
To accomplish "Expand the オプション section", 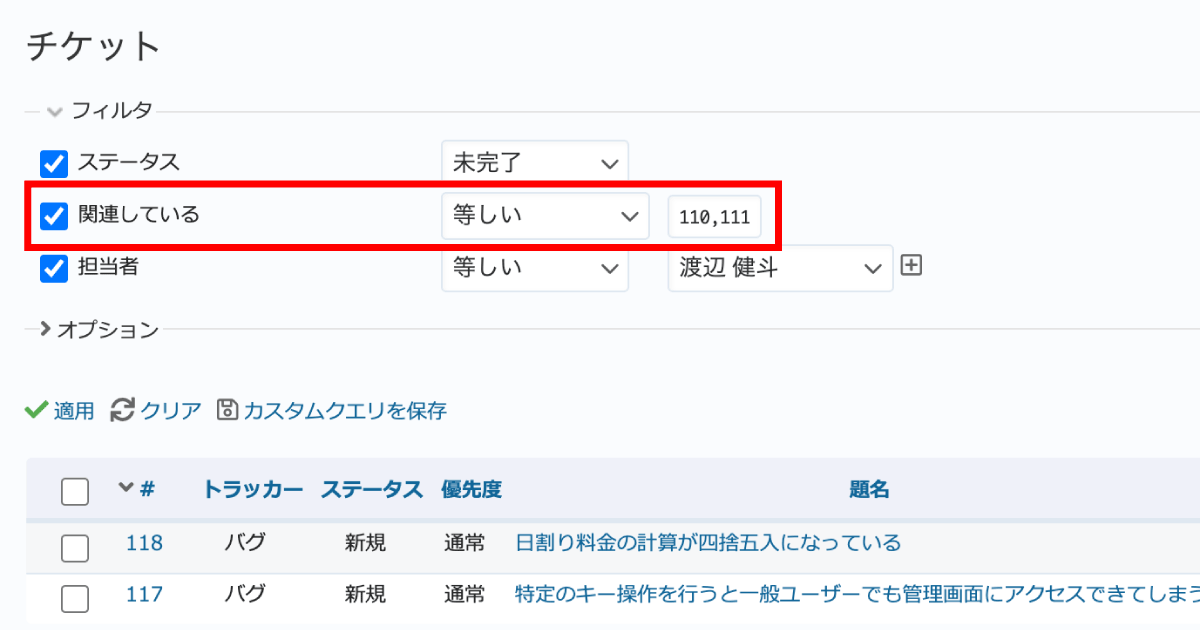I will (x=100, y=329).
